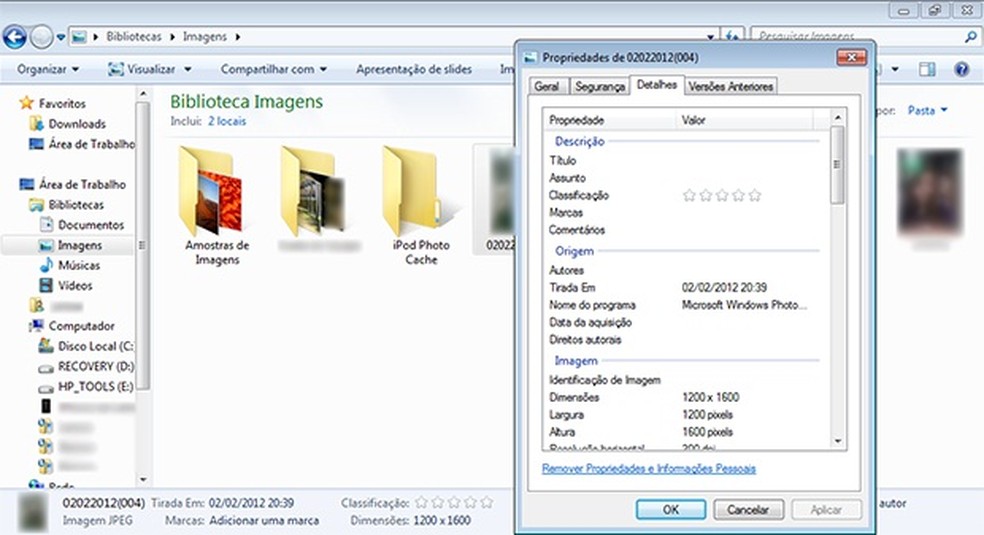Open the Vídeos library

click(66, 285)
